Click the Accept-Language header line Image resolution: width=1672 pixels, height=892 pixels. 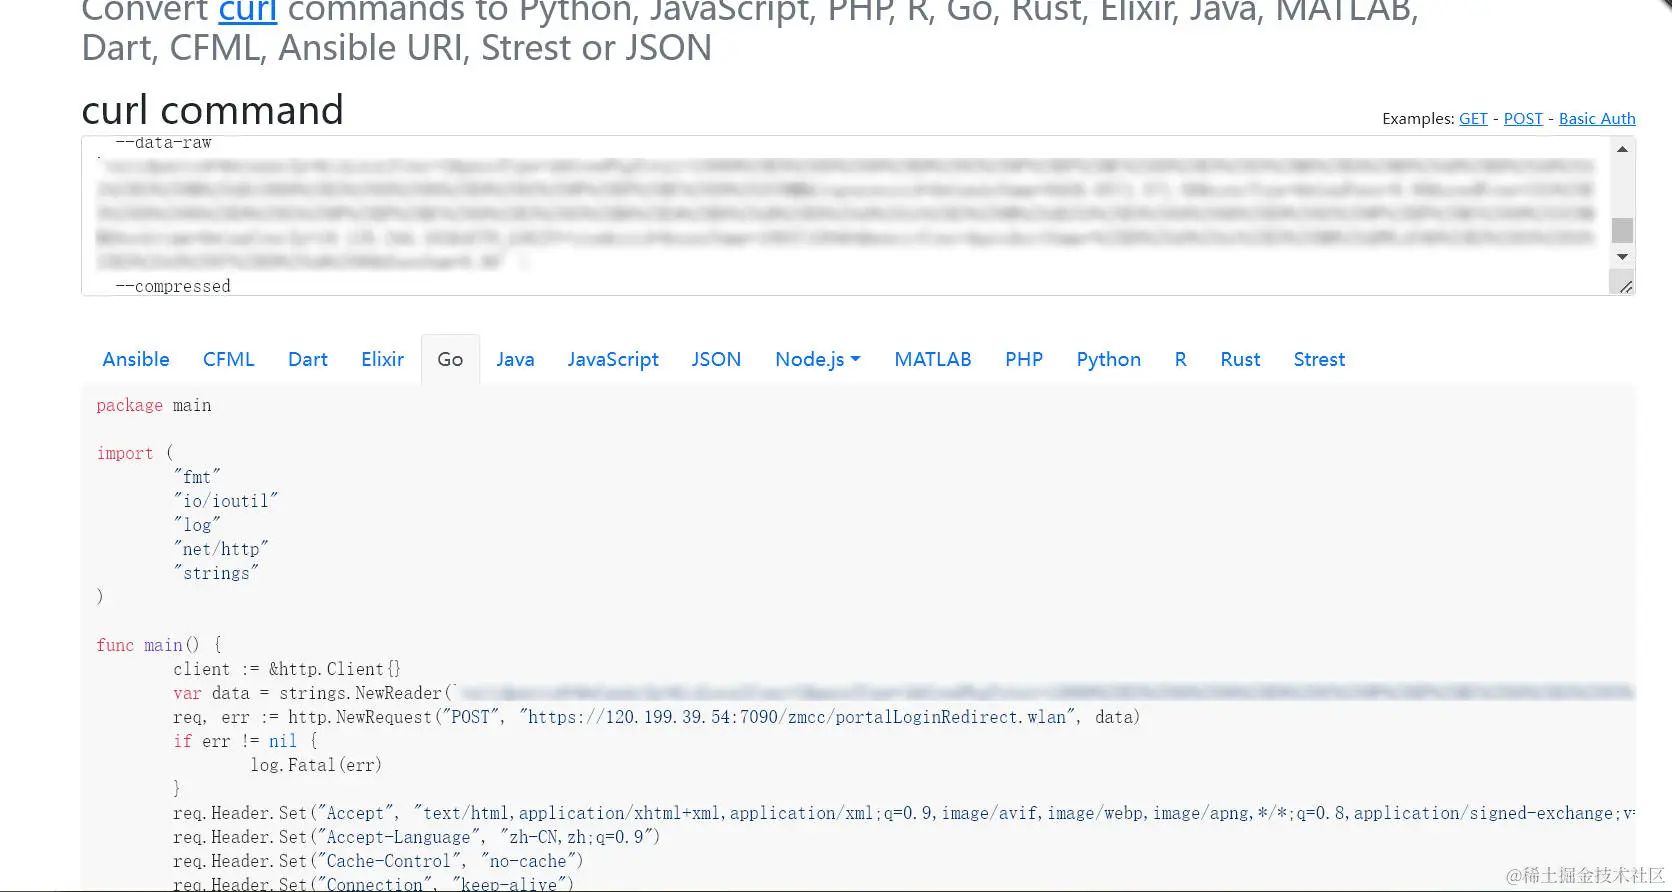click(417, 837)
